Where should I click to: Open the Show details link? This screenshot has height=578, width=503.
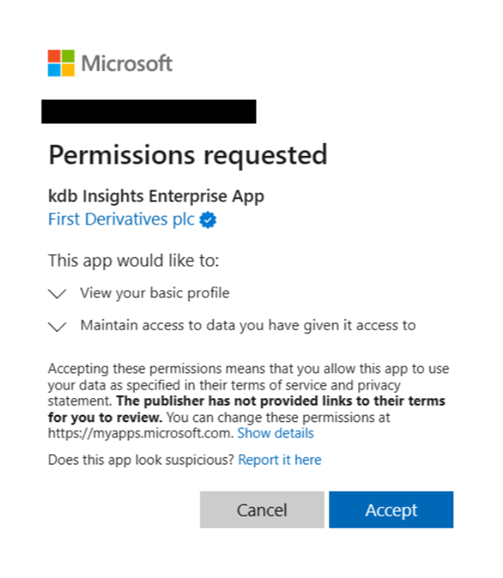(276, 433)
